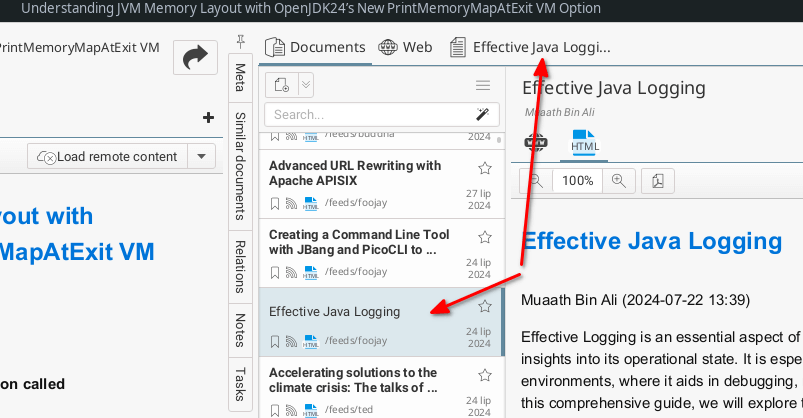The height and width of the screenshot is (418, 803).
Task: Open the Similar documents side tab
Action: click(x=240, y=165)
